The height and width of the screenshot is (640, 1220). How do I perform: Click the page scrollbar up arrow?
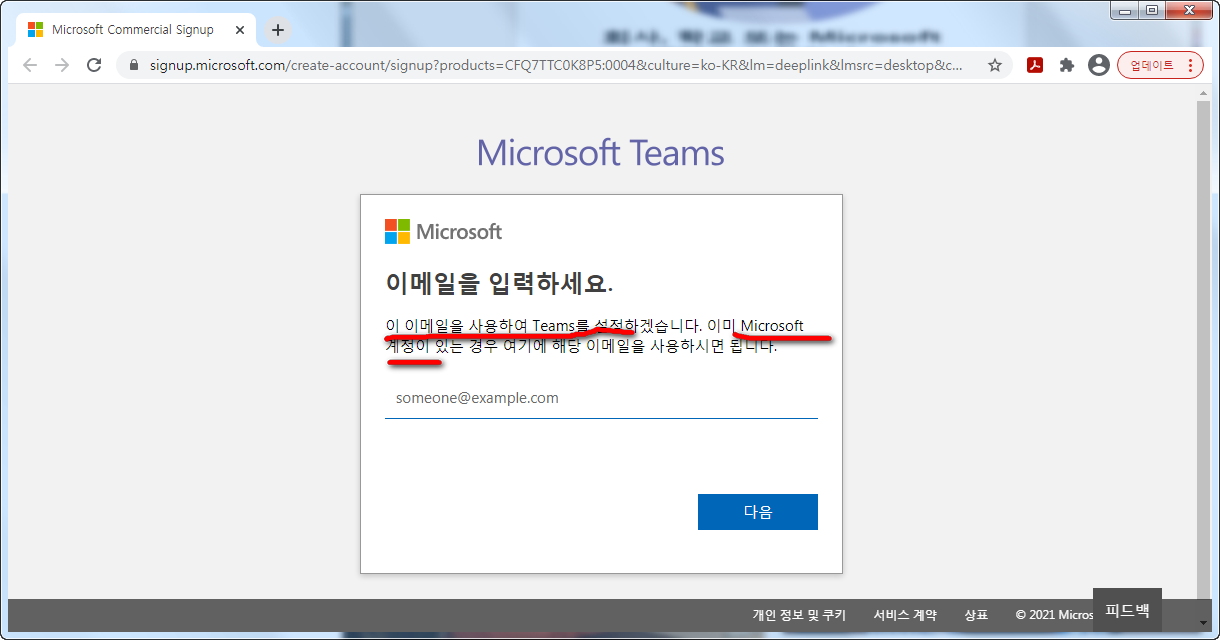pos(1204,93)
